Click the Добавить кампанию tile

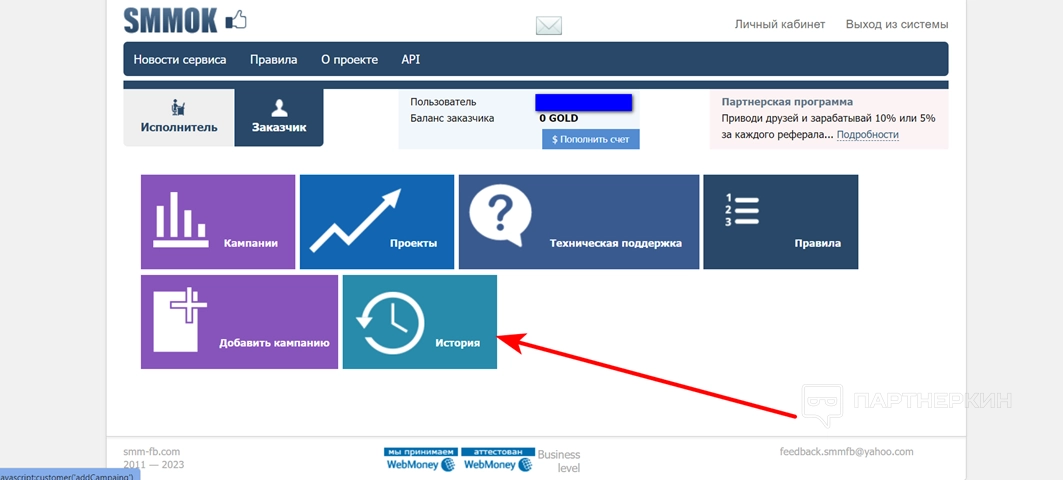[239, 322]
